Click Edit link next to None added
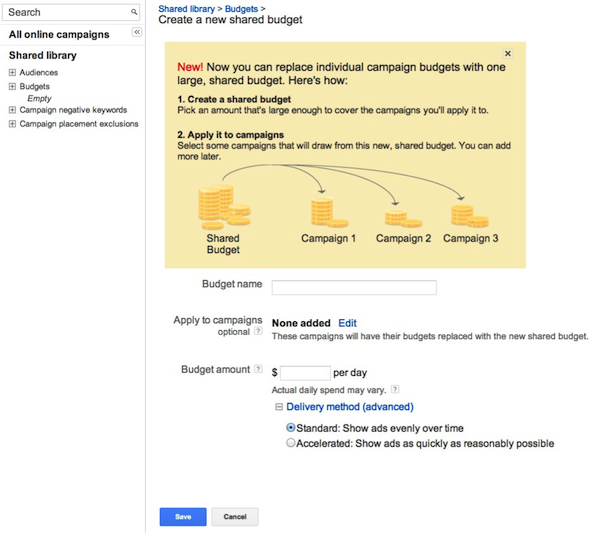The height and width of the screenshot is (536, 600). coord(347,323)
